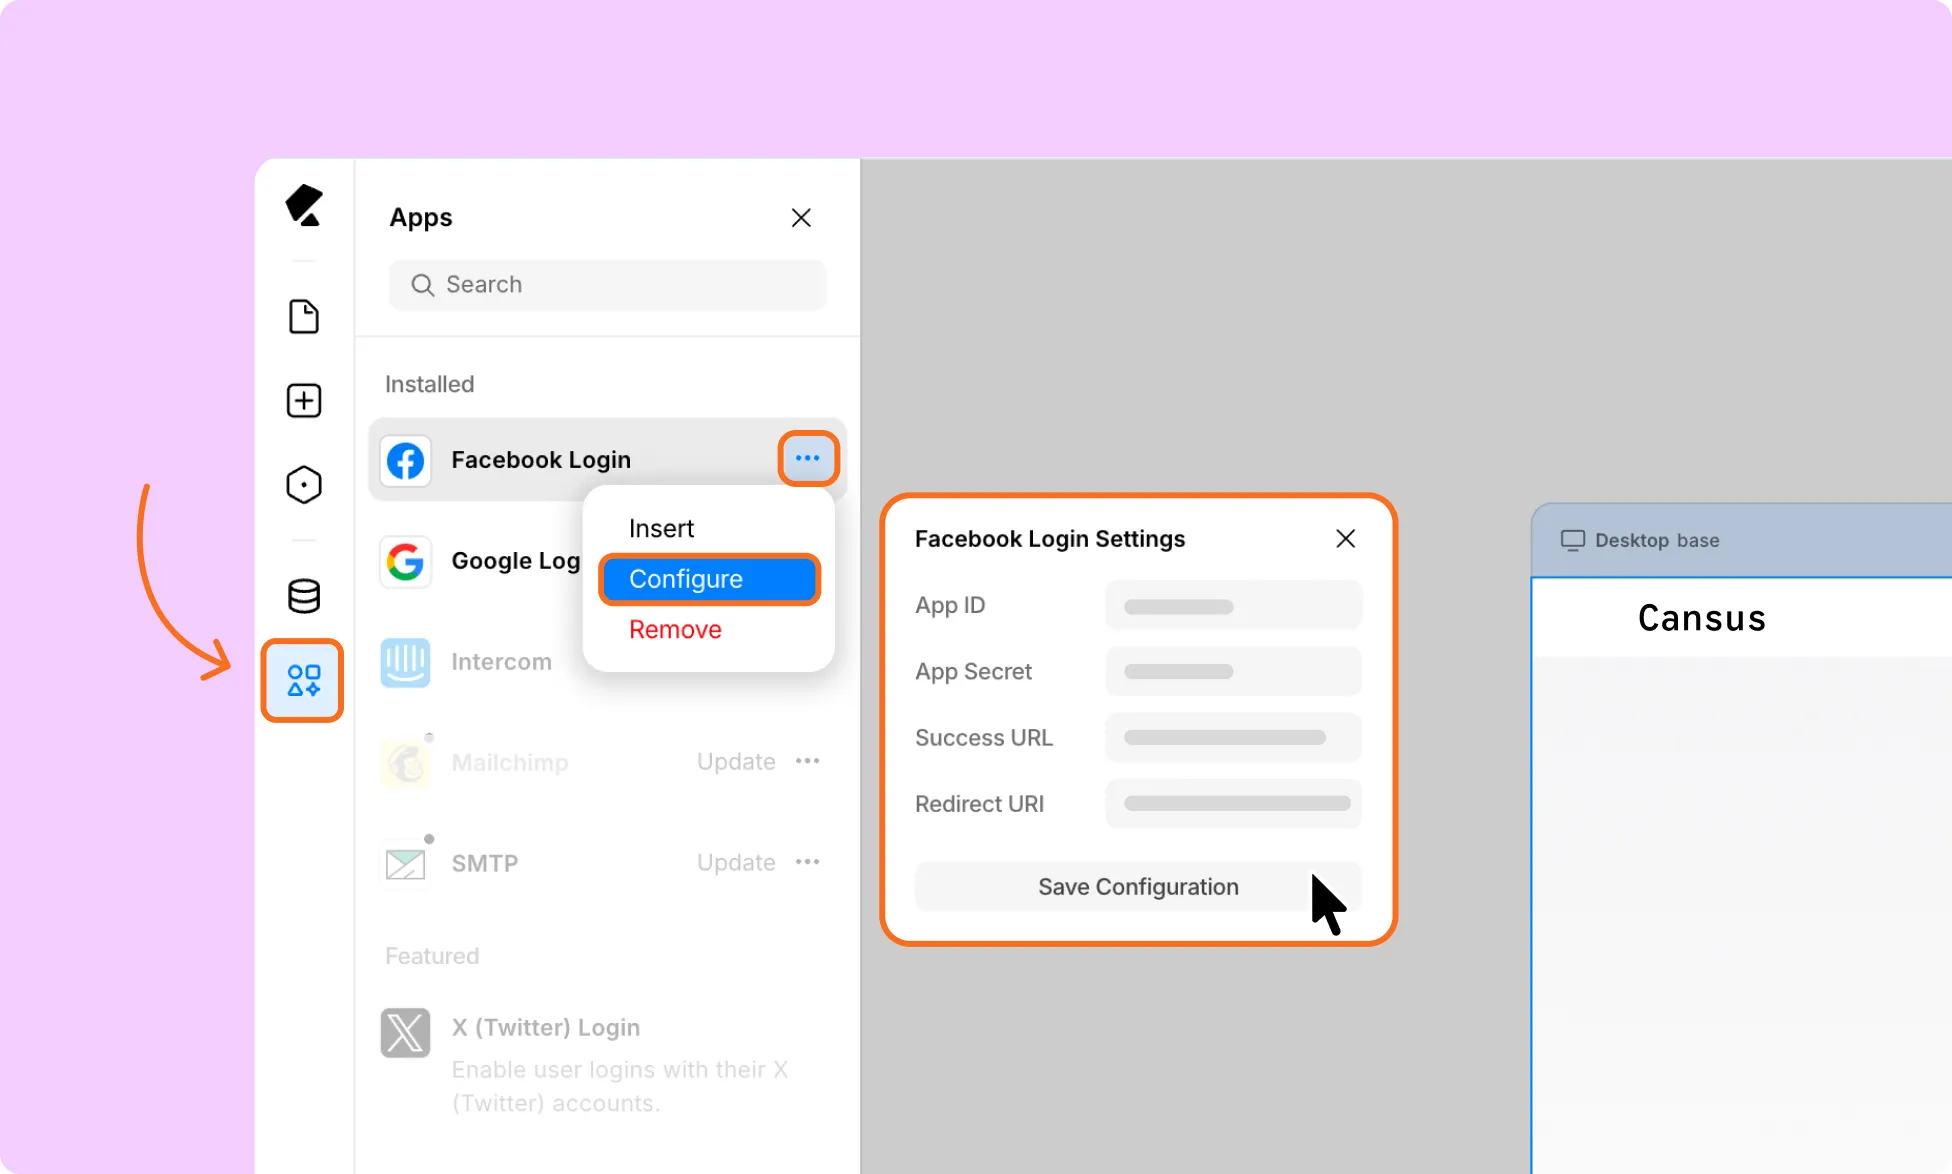Open the Components hexagon icon
Viewport: 1952px width, 1174px height.
304,485
